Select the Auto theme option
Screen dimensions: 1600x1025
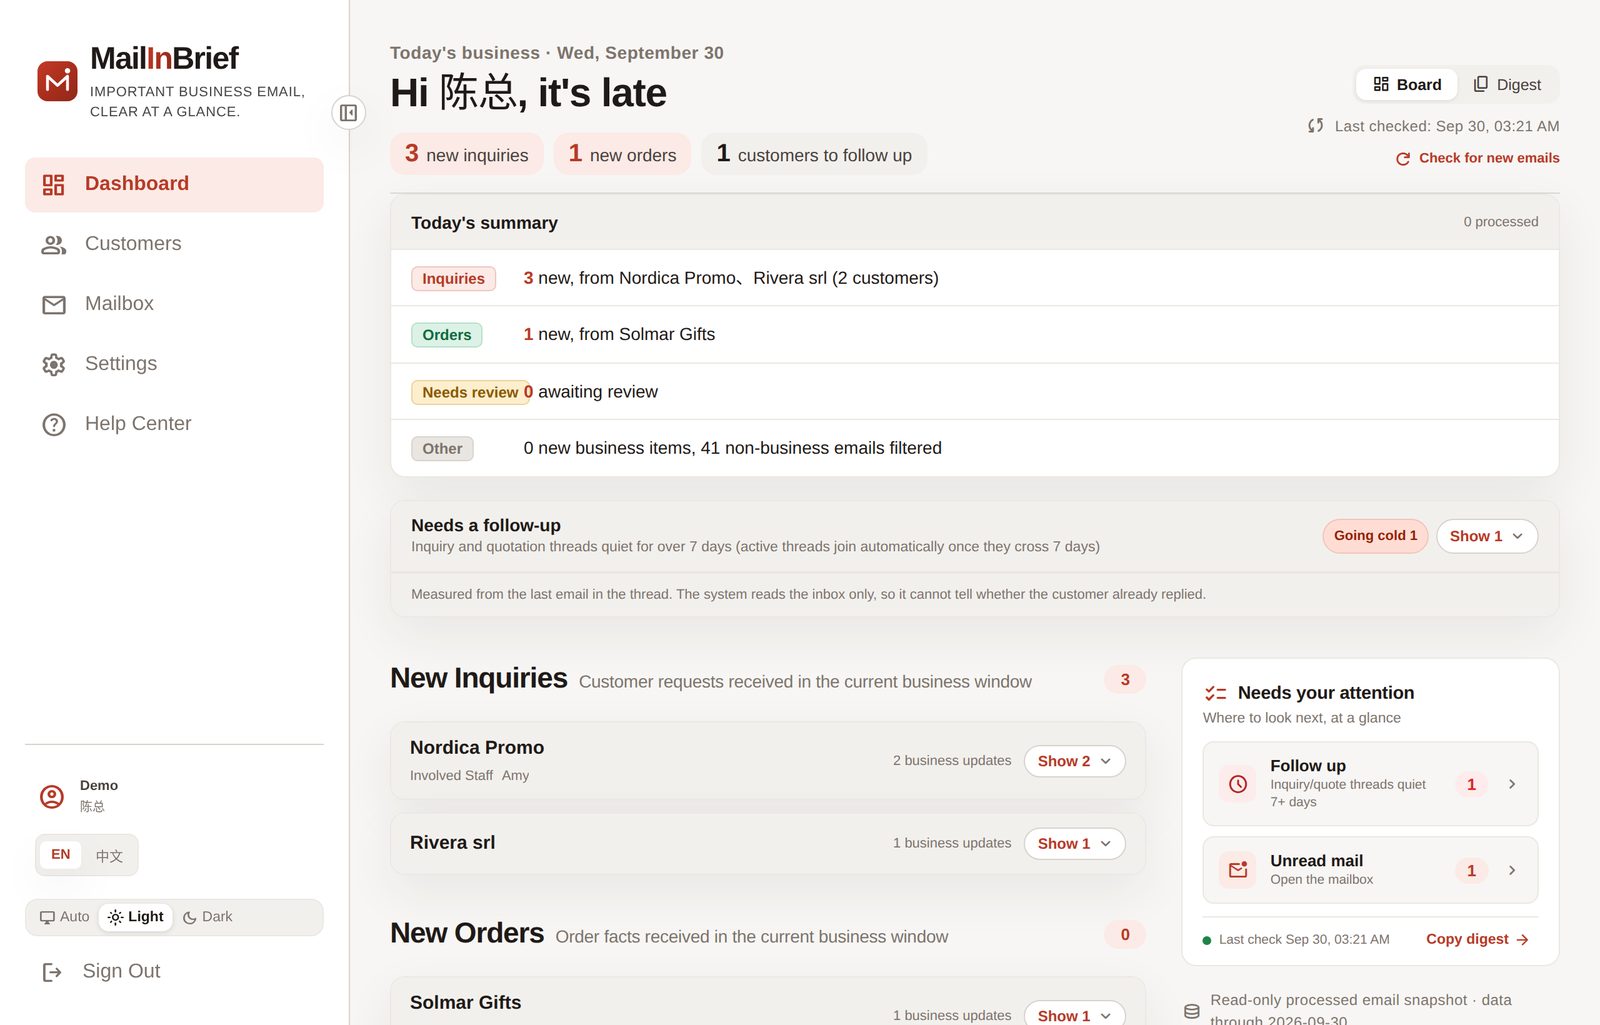click(64, 917)
